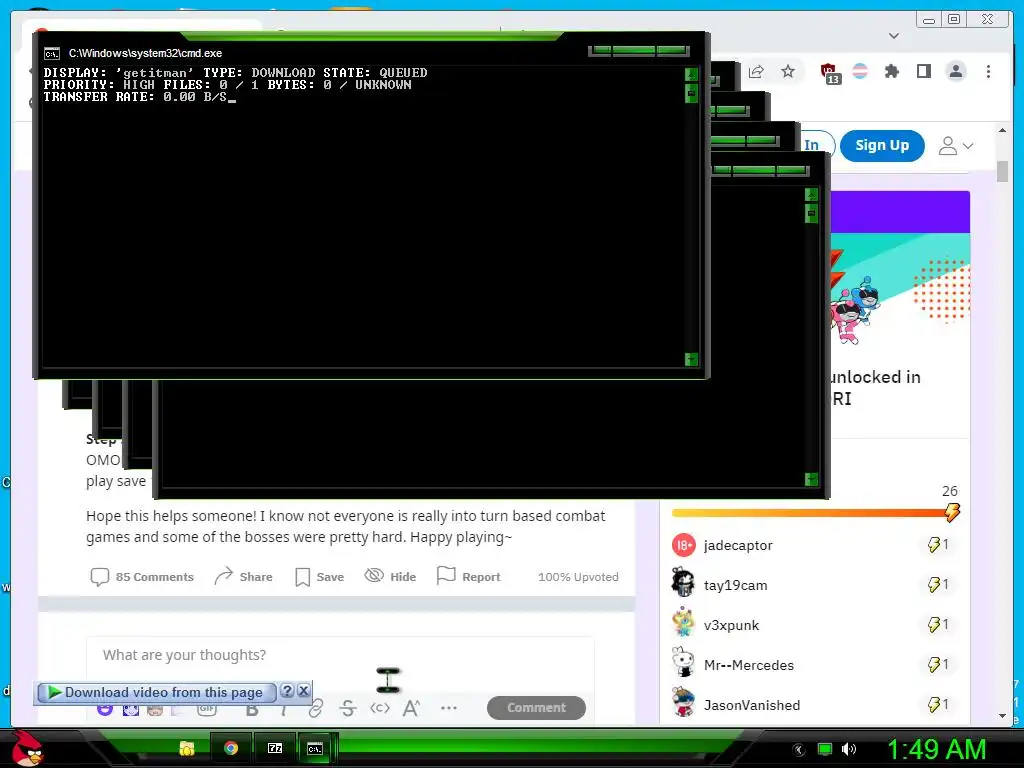1024x768 pixels.
Task: Hide the post using Hide button
Action: 390,577
